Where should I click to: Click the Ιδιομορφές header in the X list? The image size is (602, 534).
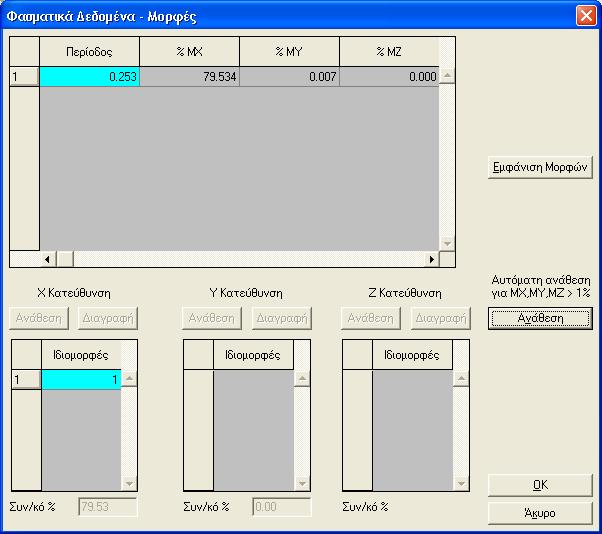(81, 355)
